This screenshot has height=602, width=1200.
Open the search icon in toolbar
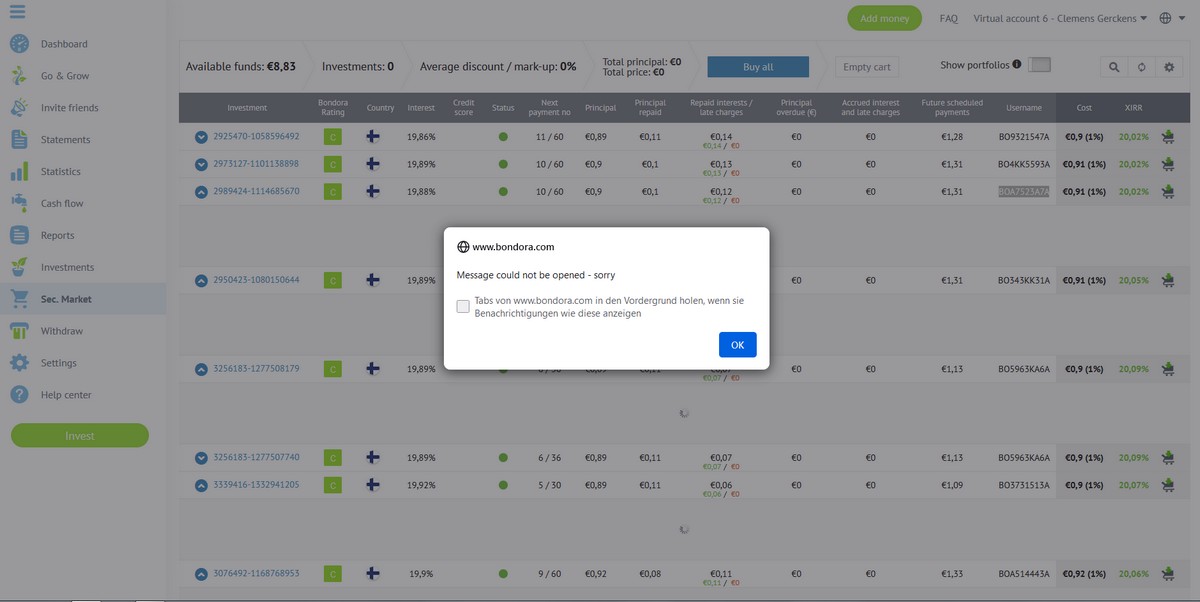click(x=1113, y=67)
